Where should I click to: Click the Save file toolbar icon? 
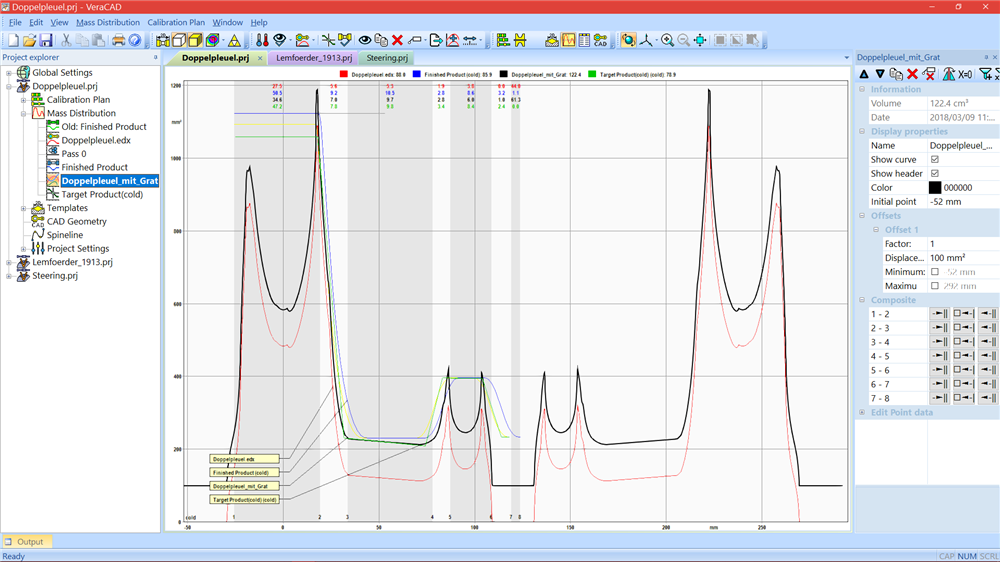pyautogui.click(x=45, y=41)
